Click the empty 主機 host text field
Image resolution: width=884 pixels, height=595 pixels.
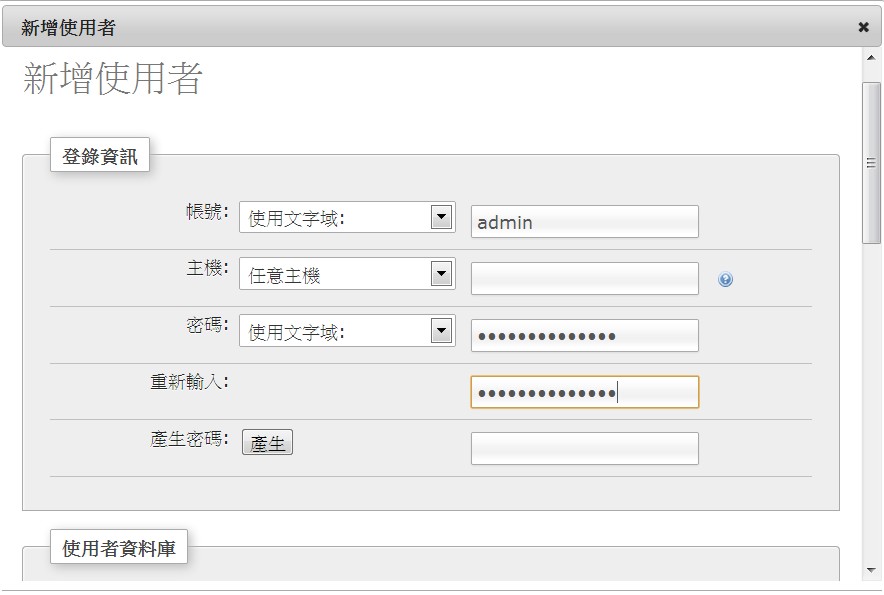pyautogui.click(x=584, y=279)
